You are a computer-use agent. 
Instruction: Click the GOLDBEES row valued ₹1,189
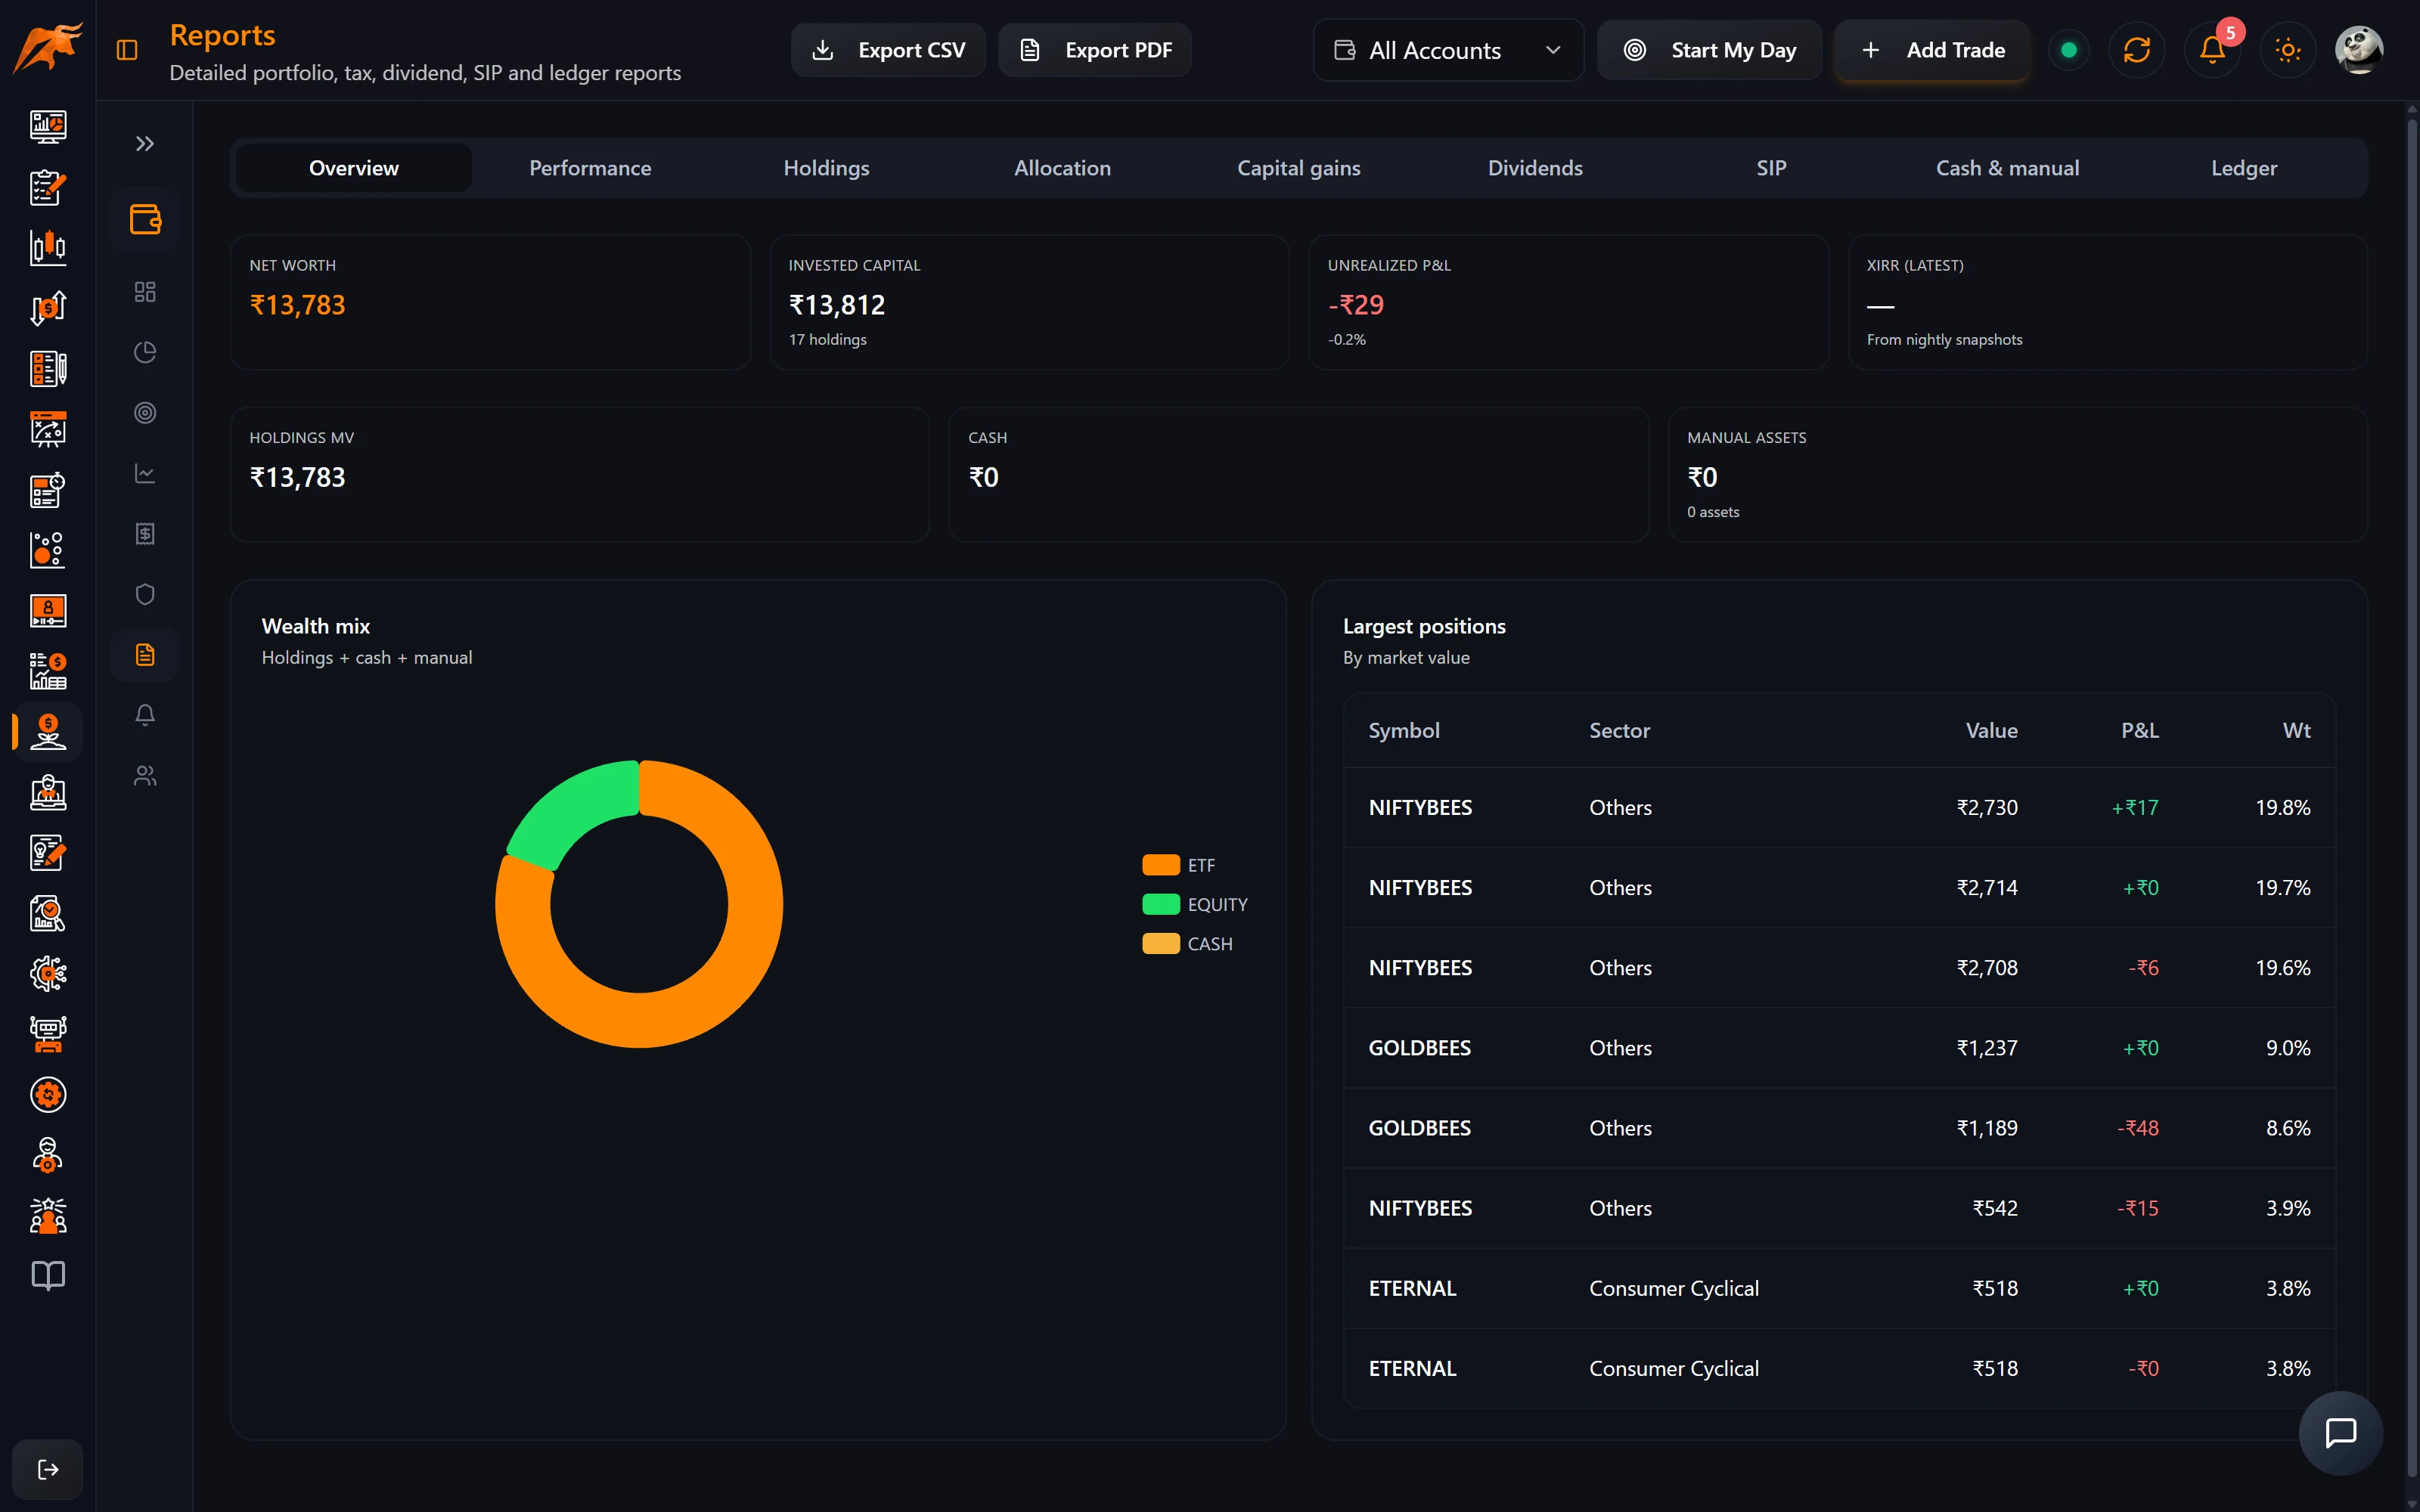(1839, 1128)
